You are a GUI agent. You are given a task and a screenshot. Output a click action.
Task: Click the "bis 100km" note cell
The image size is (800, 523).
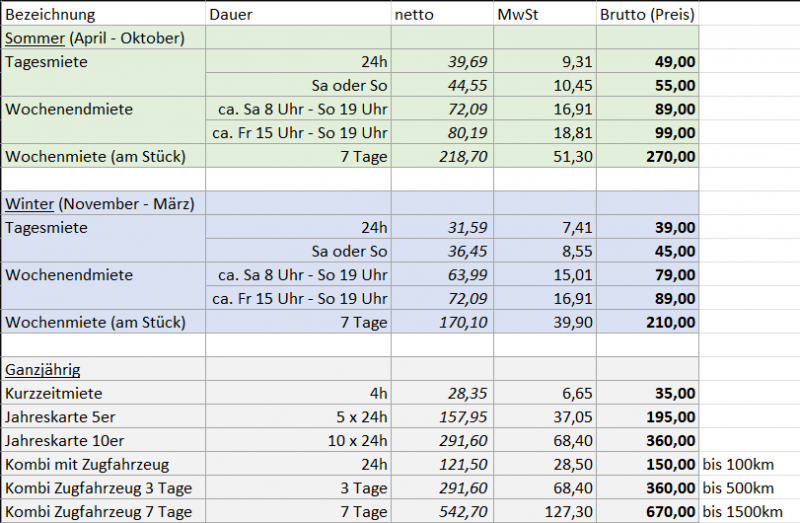click(x=737, y=464)
